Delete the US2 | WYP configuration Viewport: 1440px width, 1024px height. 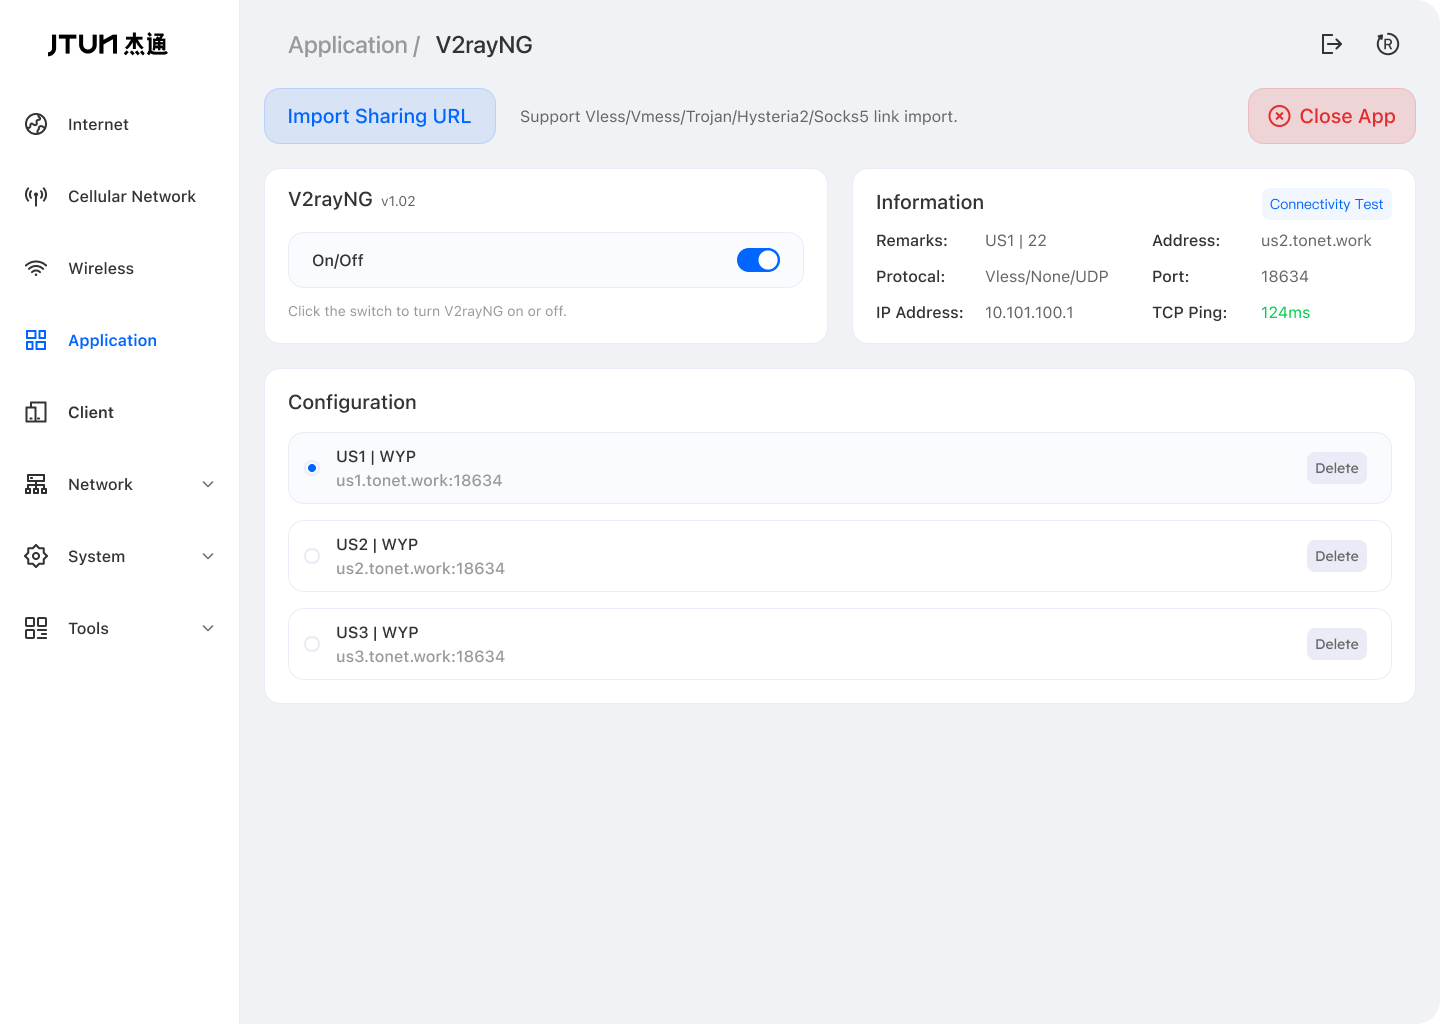[x=1337, y=556]
